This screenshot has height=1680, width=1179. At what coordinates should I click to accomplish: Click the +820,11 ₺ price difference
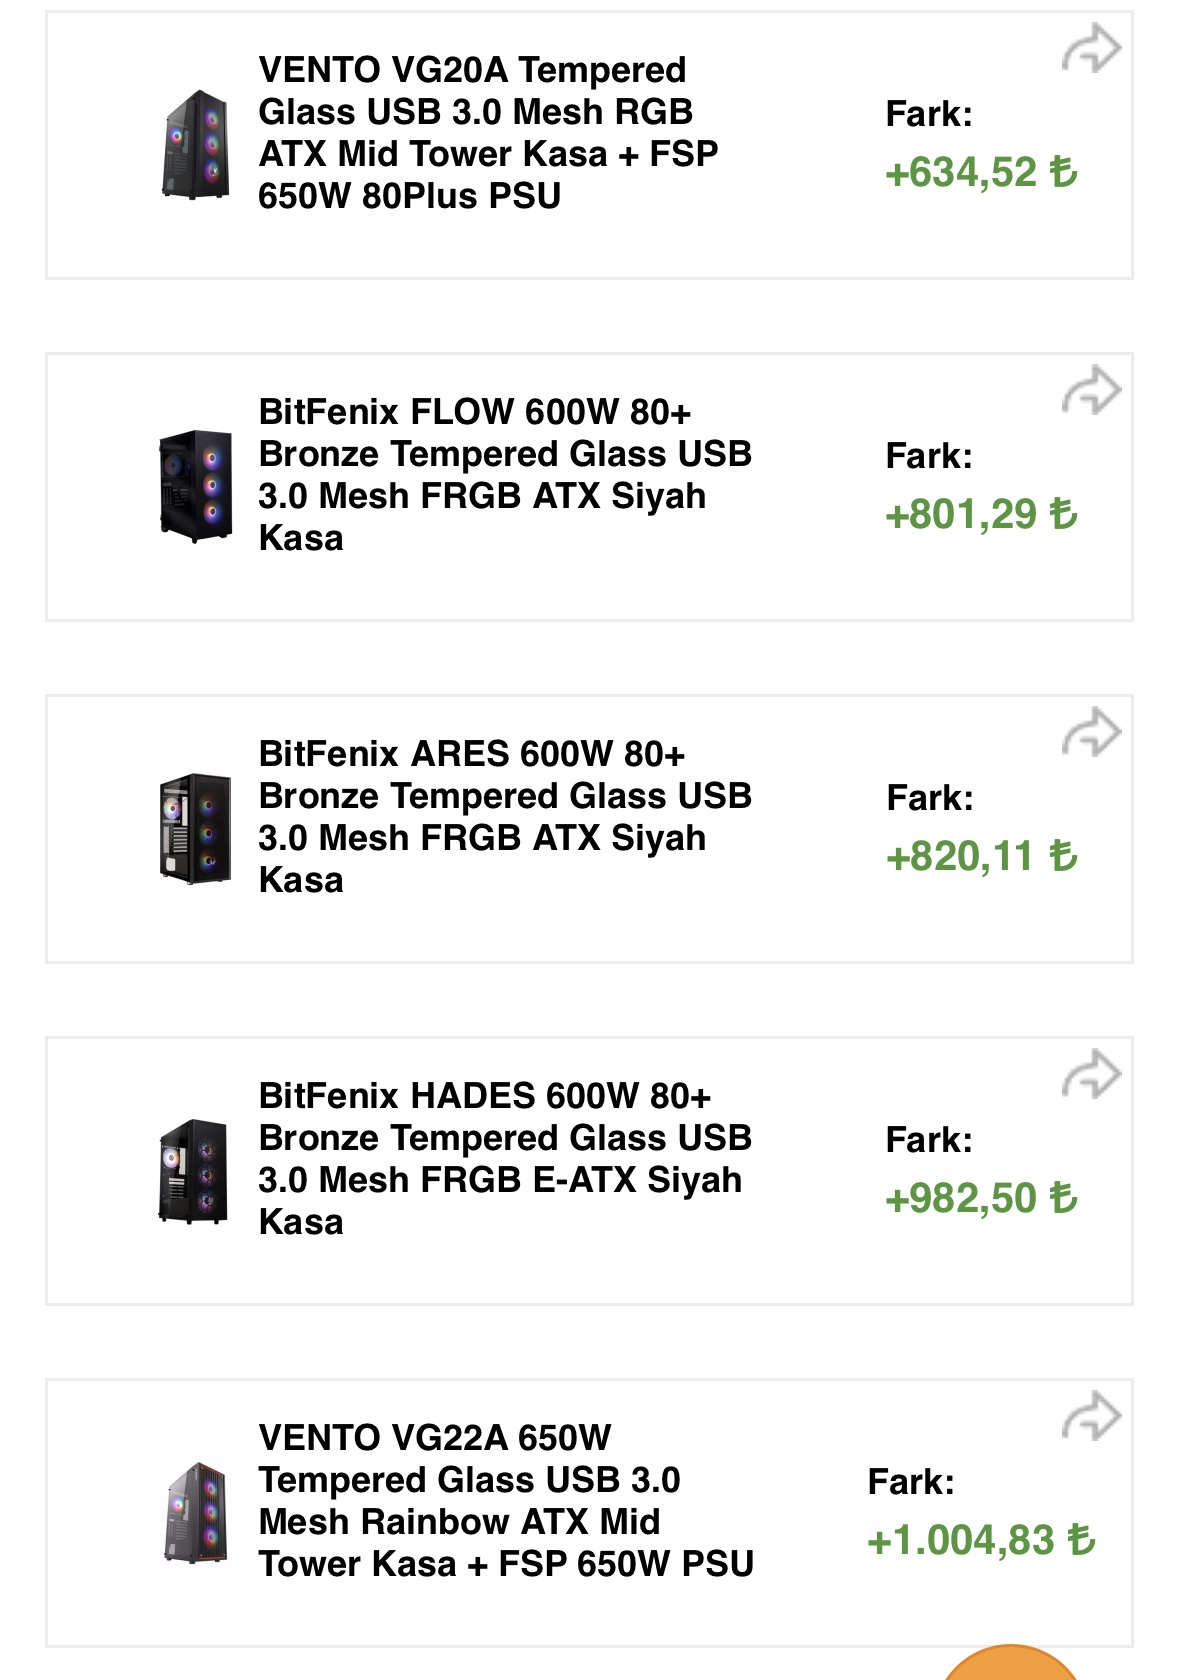[x=981, y=857]
